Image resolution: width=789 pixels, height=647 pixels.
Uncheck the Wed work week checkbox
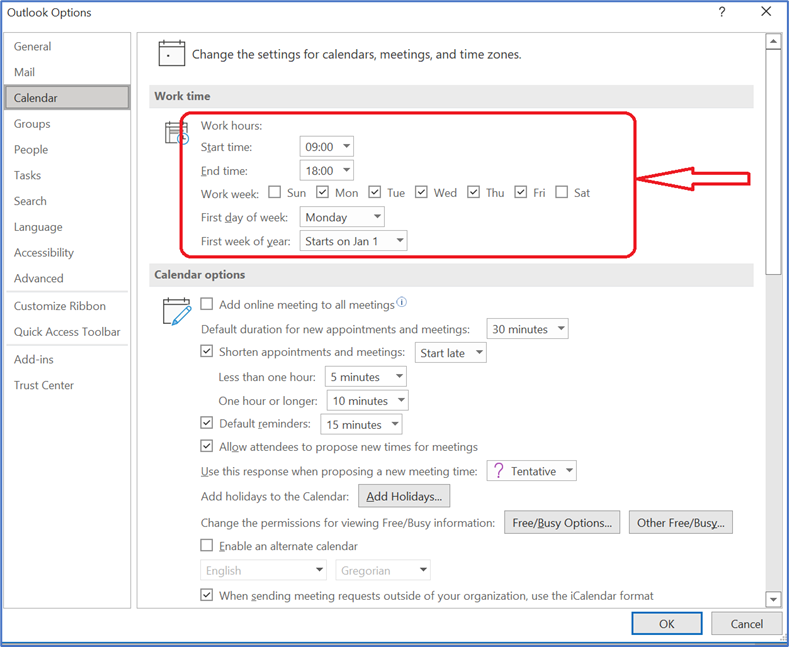421,192
